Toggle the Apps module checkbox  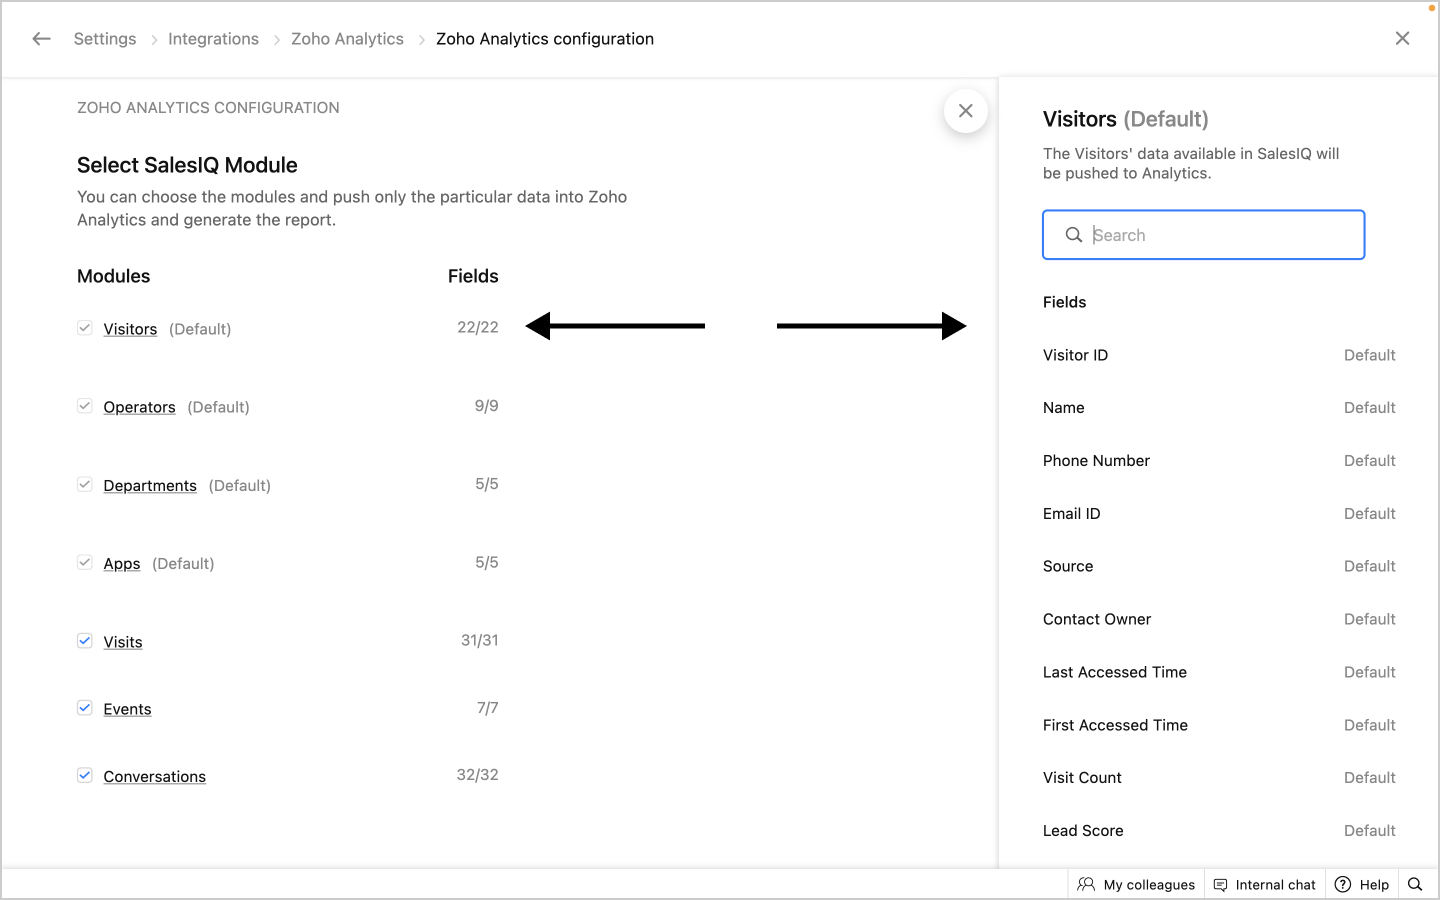click(x=85, y=563)
